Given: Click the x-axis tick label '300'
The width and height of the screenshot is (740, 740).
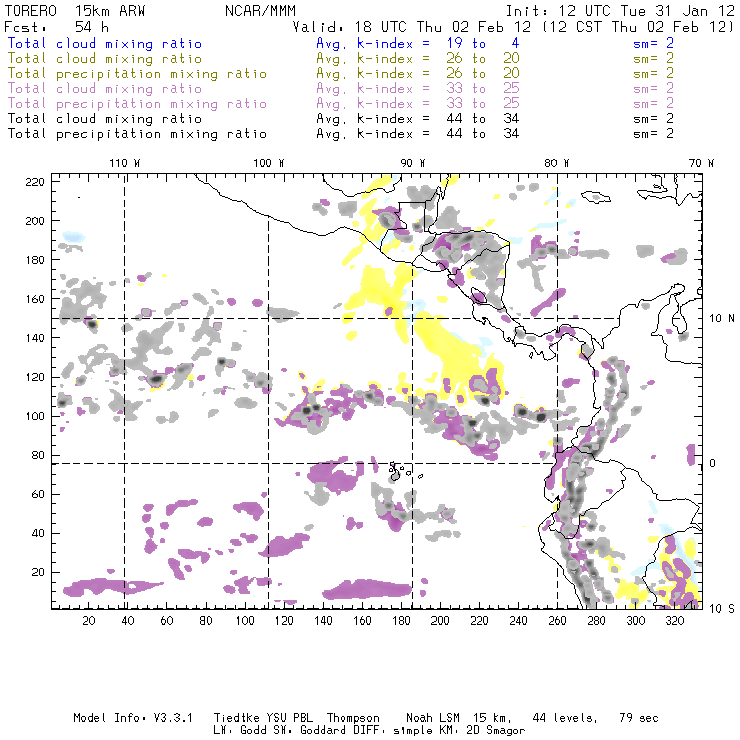Looking at the screenshot, I should click(x=636, y=621).
